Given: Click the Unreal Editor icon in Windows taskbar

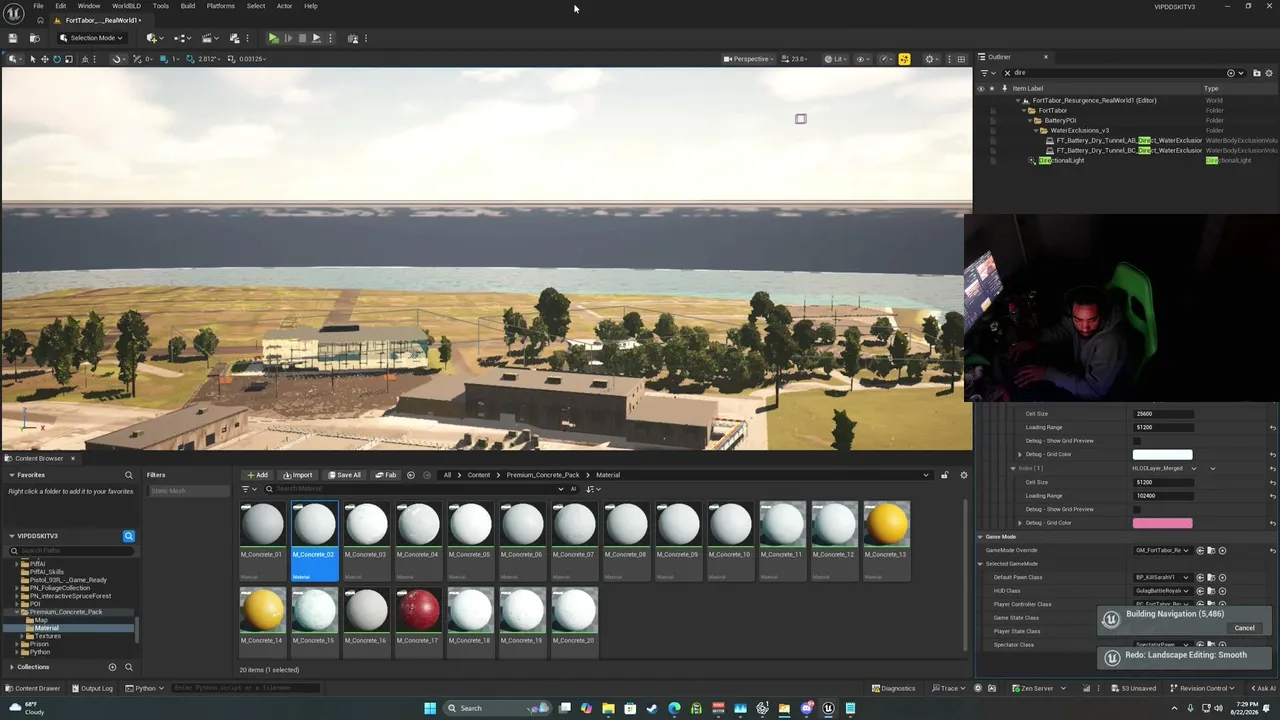Looking at the screenshot, I should 828,708.
